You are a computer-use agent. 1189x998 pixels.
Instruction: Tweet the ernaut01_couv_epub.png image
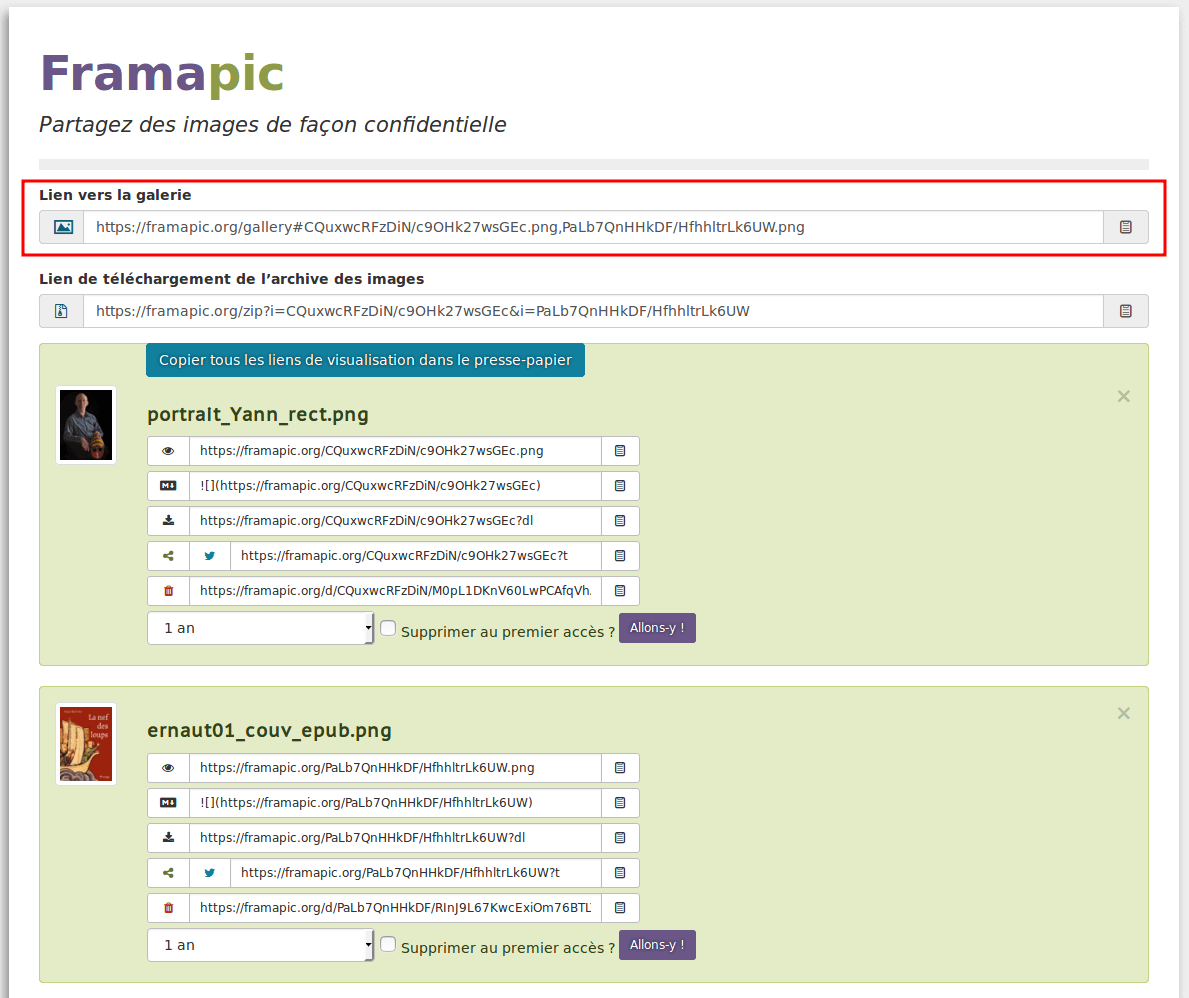[x=210, y=872]
